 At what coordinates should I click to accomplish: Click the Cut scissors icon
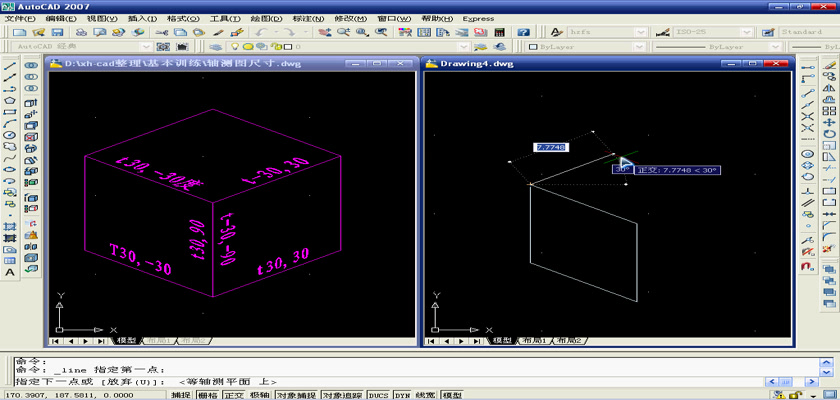coord(162,32)
